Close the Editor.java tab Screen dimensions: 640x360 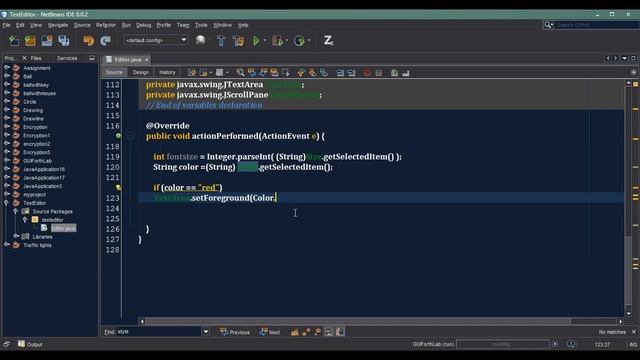pyautogui.click(x=147, y=60)
